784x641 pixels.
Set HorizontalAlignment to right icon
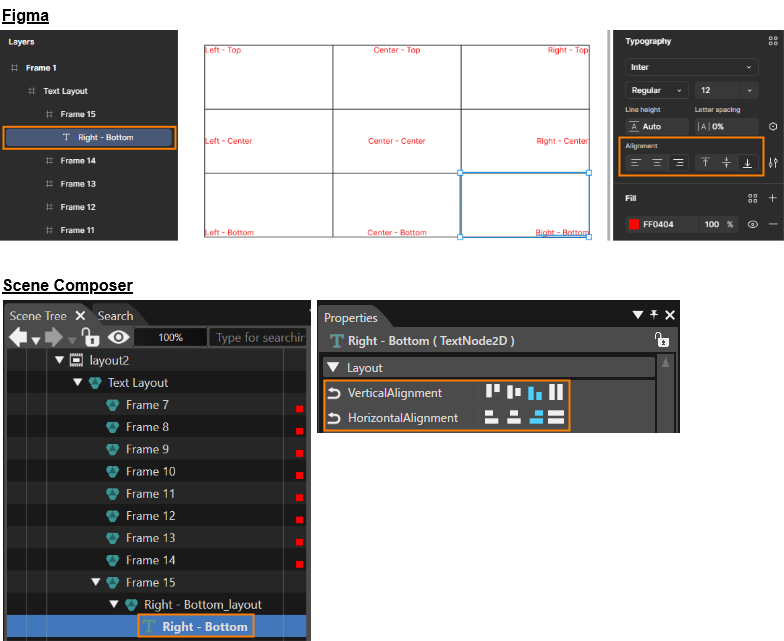[x=536, y=417]
